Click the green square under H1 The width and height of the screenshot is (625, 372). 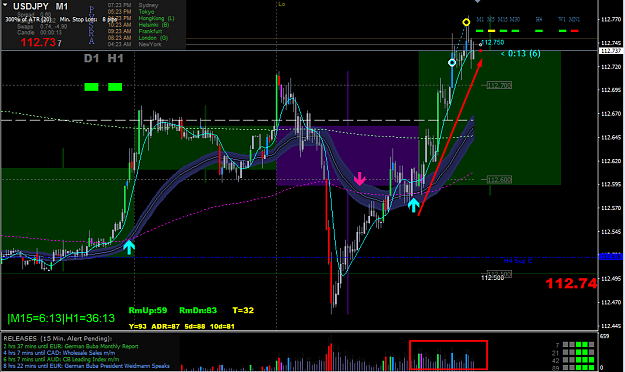[x=115, y=87]
